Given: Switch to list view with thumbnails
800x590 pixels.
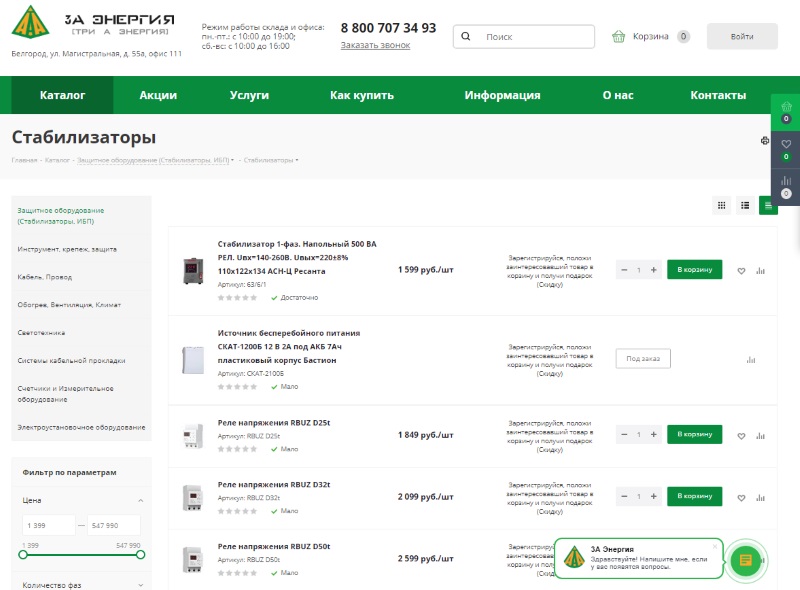Looking at the screenshot, I should [x=745, y=205].
